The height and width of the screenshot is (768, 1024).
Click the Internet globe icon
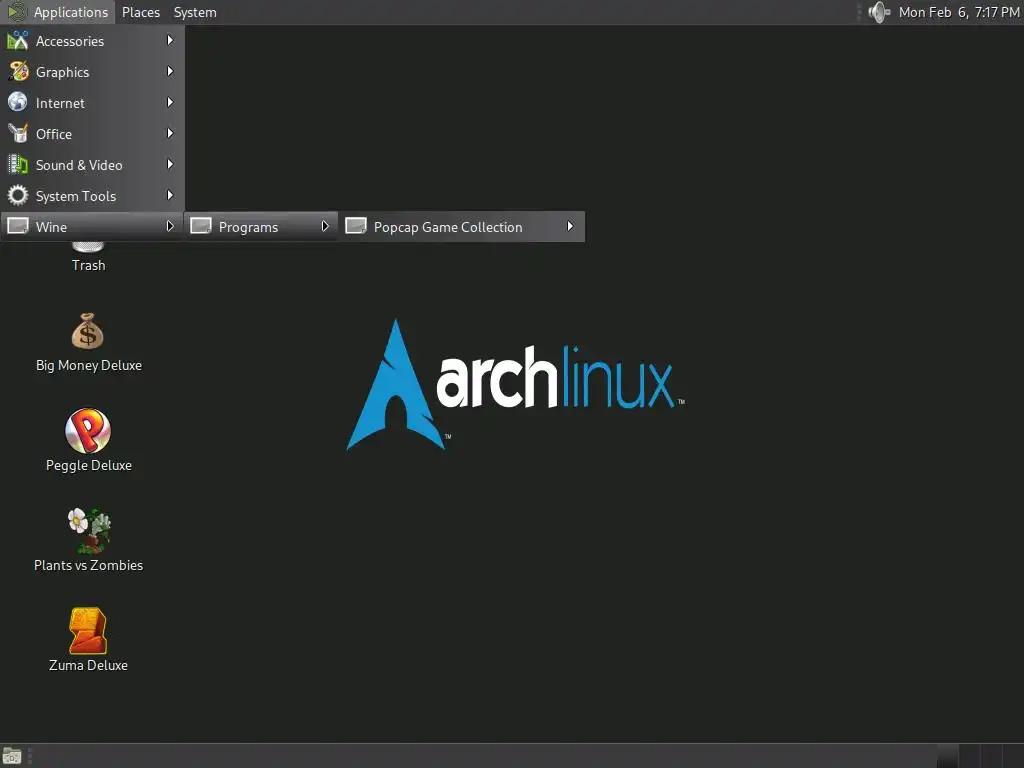click(18, 103)
